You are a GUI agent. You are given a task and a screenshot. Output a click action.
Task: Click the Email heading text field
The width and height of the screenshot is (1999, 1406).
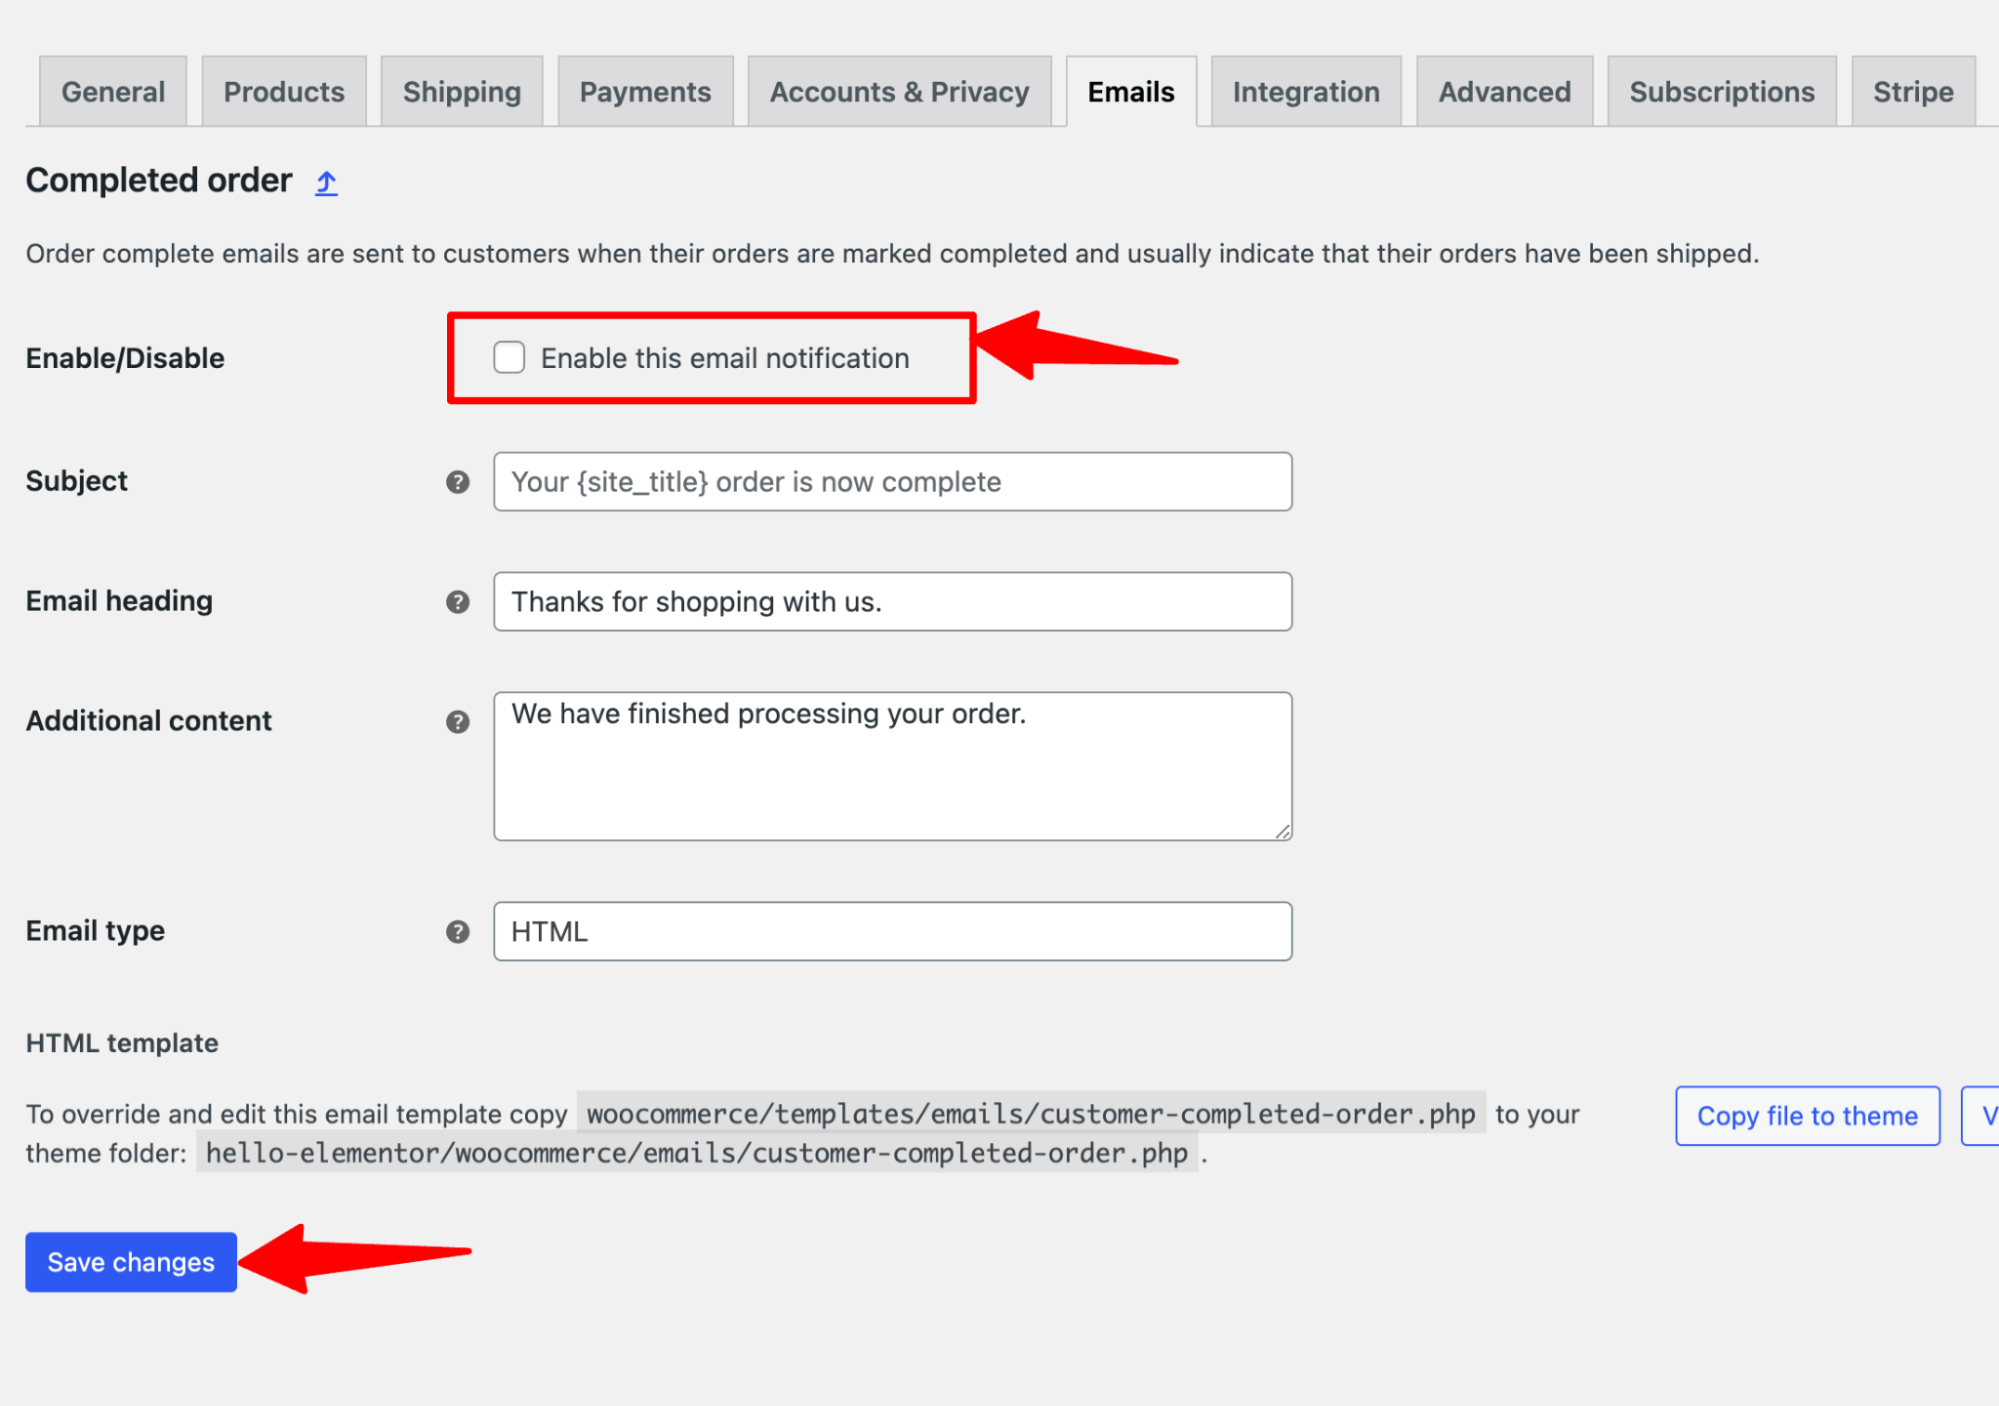point(892,601)
